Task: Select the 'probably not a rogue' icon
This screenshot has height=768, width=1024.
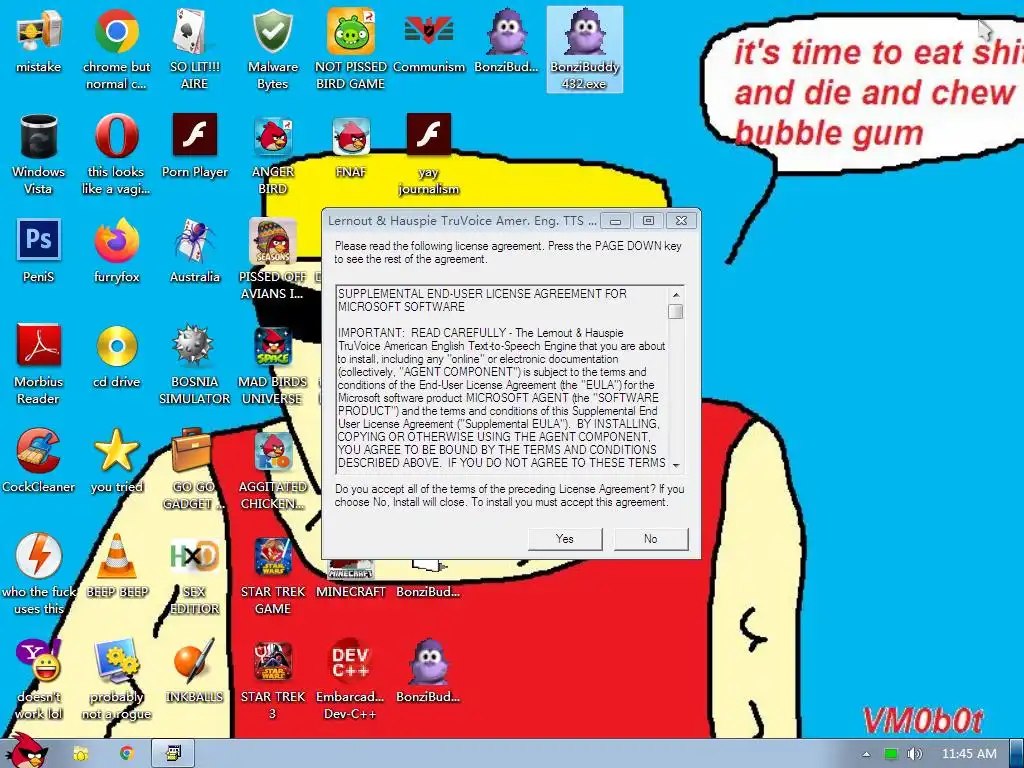Action: [116, 679]
